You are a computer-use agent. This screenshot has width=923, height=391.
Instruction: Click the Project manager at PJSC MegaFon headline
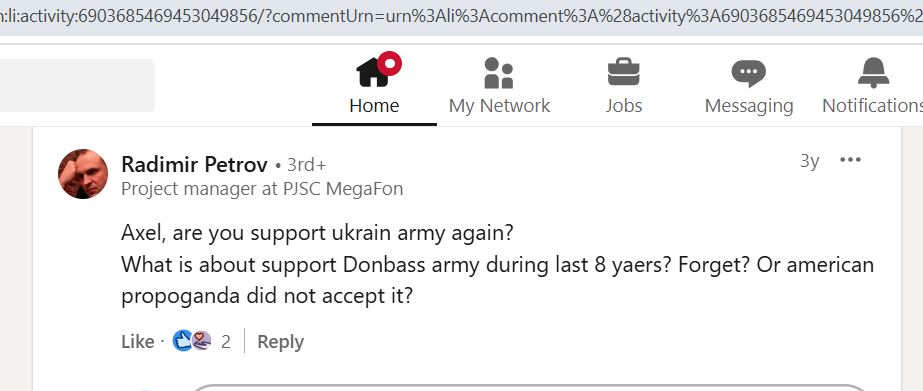(x=262, y=189)
